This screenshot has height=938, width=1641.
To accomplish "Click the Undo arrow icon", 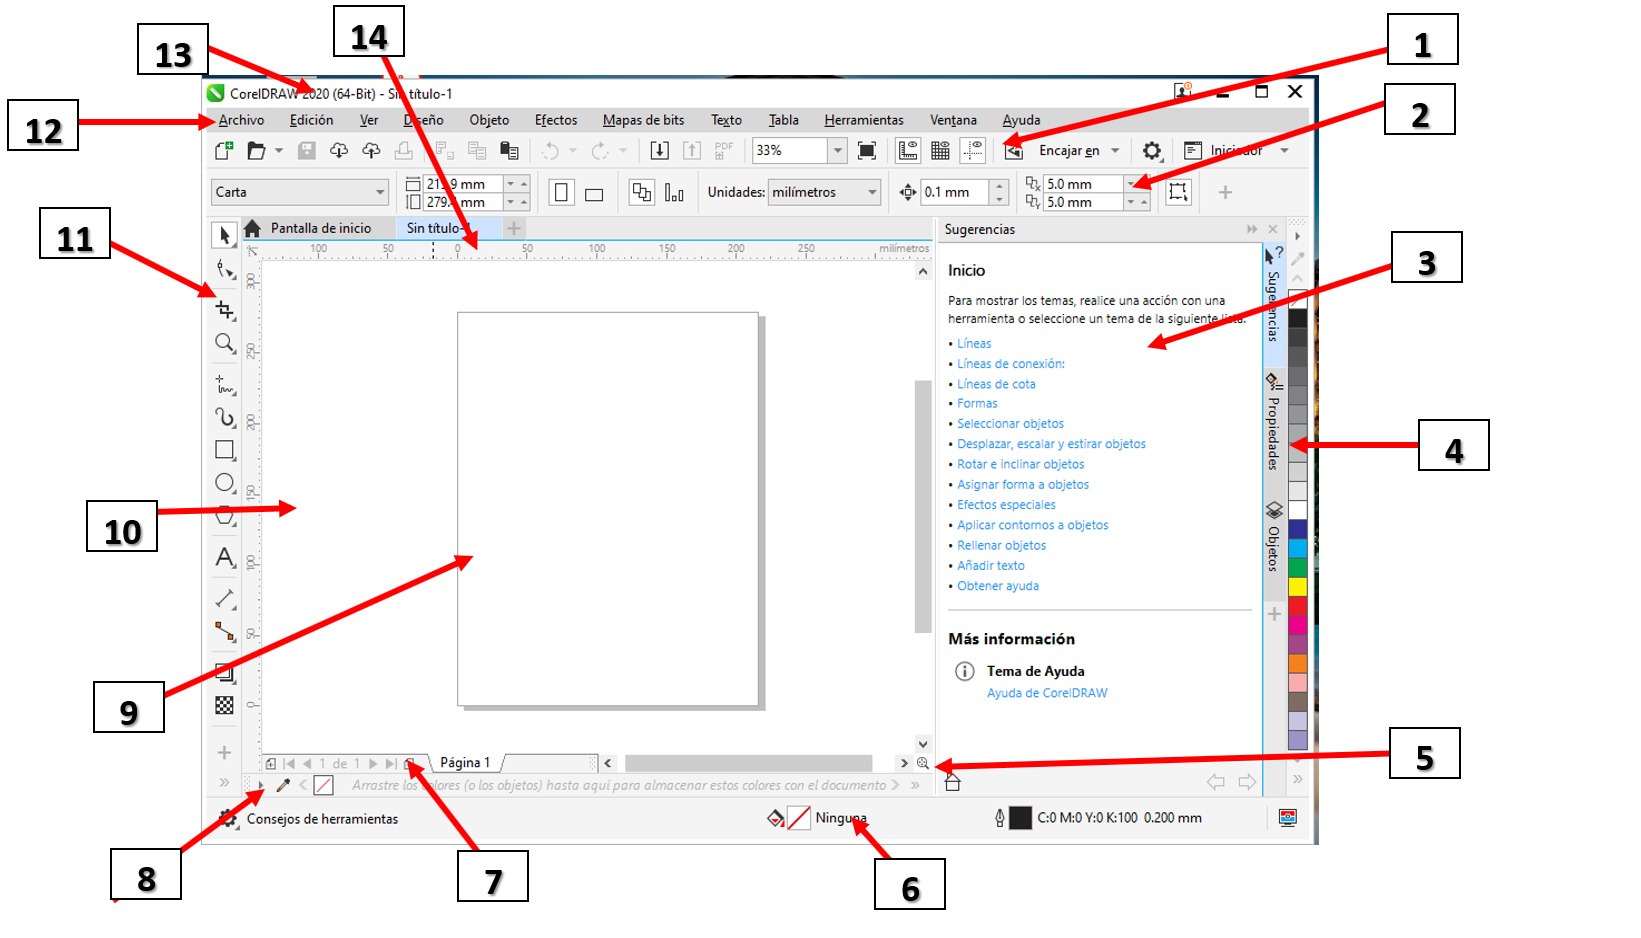I will click(550, 150).
